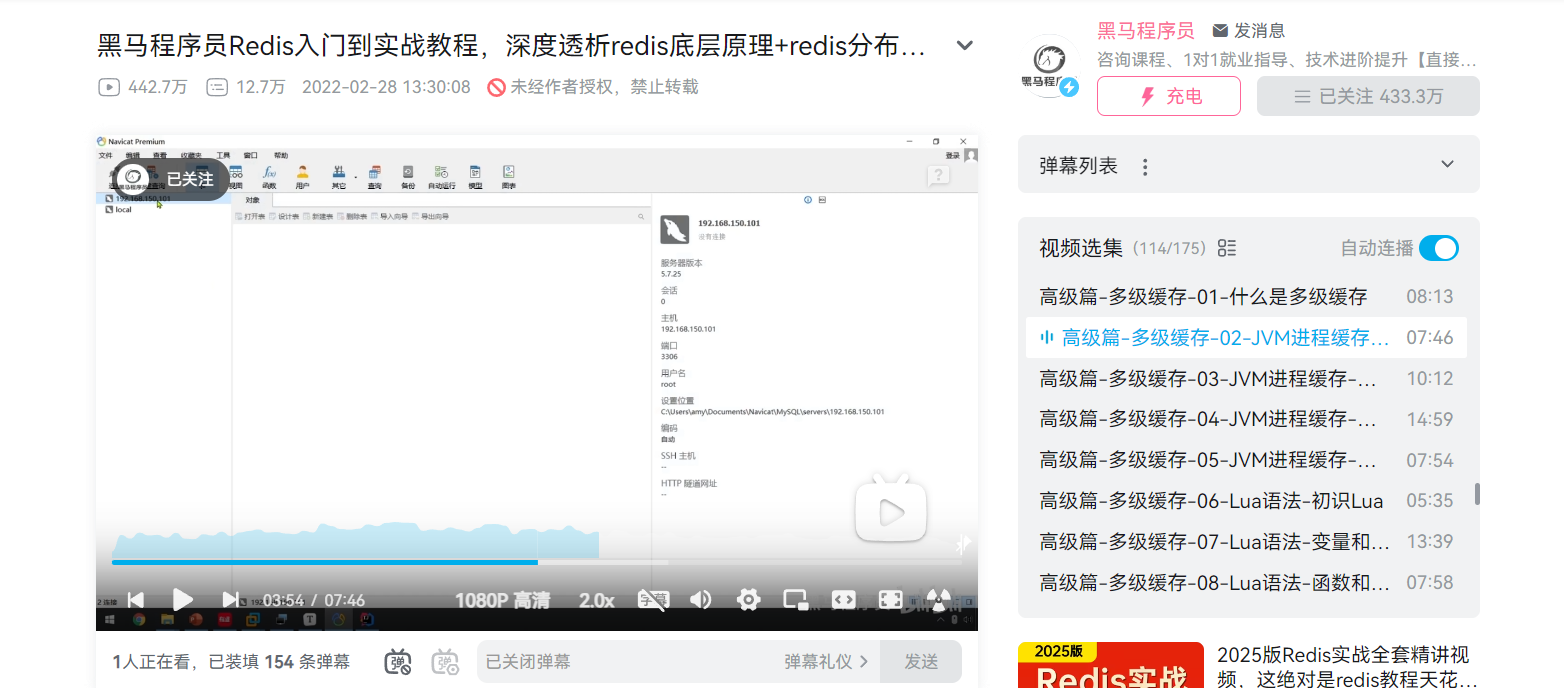Open the player settings gear
1564x688 pixels.
(748, 600)
